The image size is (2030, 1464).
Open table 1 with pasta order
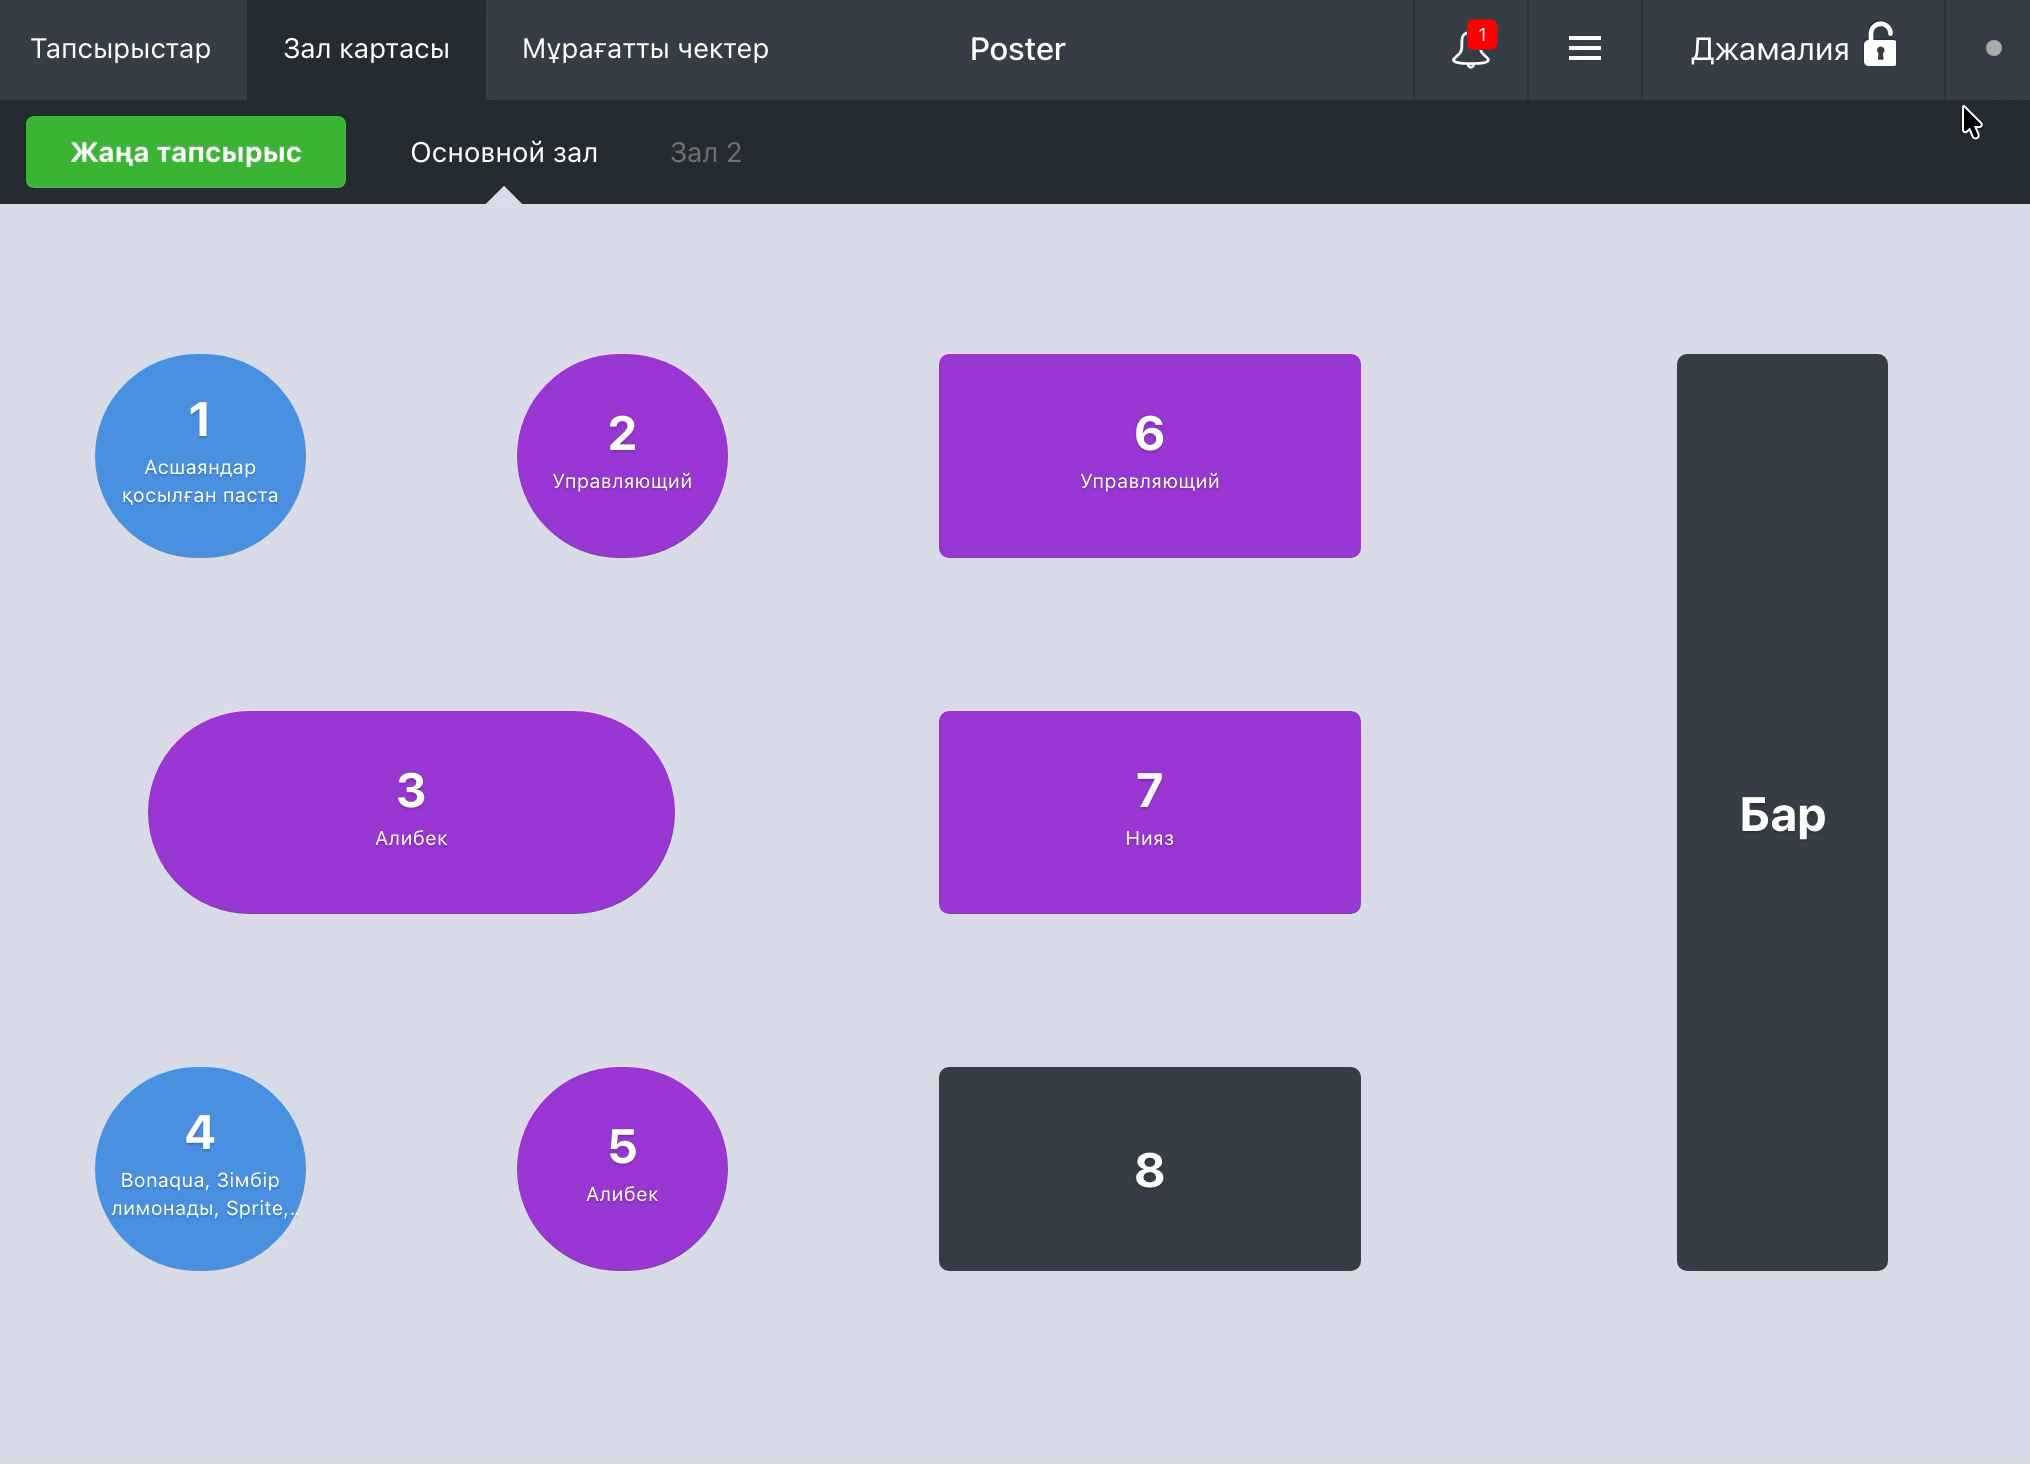pos(200,456)
